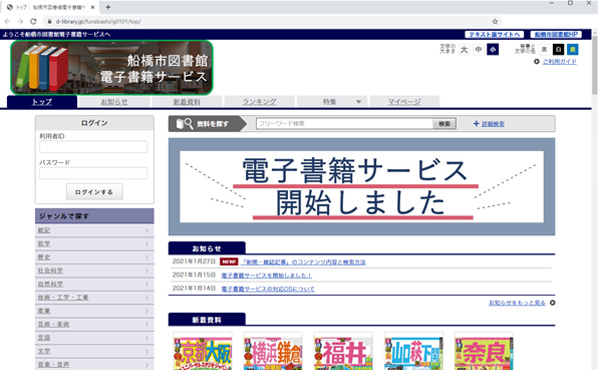Expand the 社会科学 genre chevron
This screenshot has width=598, height=370.
[x=147, y=270]
